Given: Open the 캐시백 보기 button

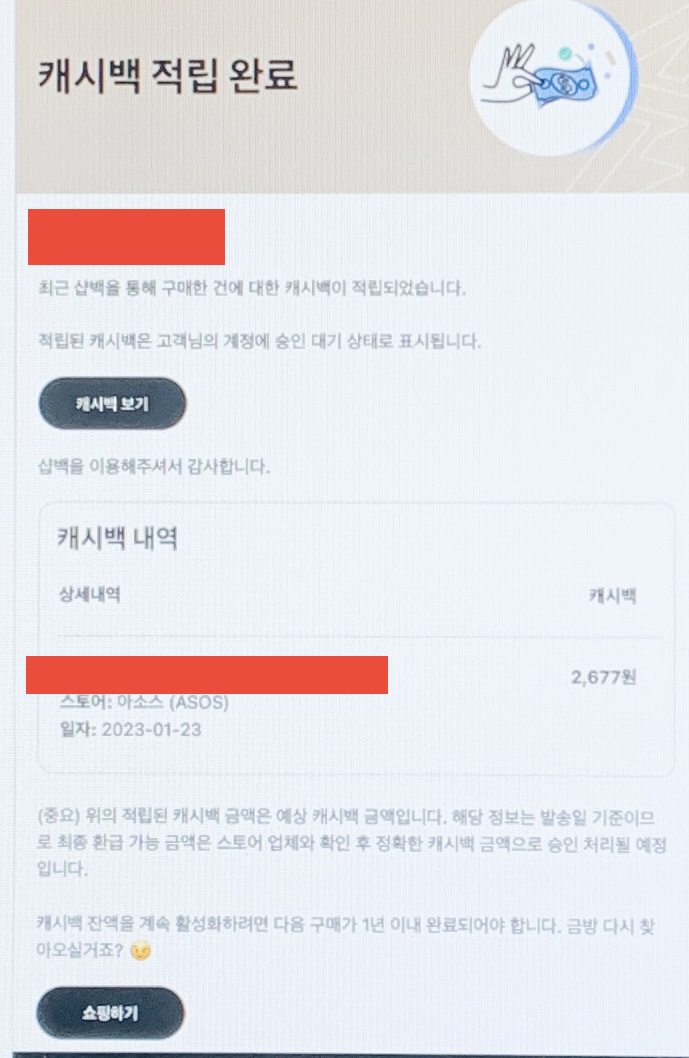Looking at the screenshot, I should [x=112, y=403].
